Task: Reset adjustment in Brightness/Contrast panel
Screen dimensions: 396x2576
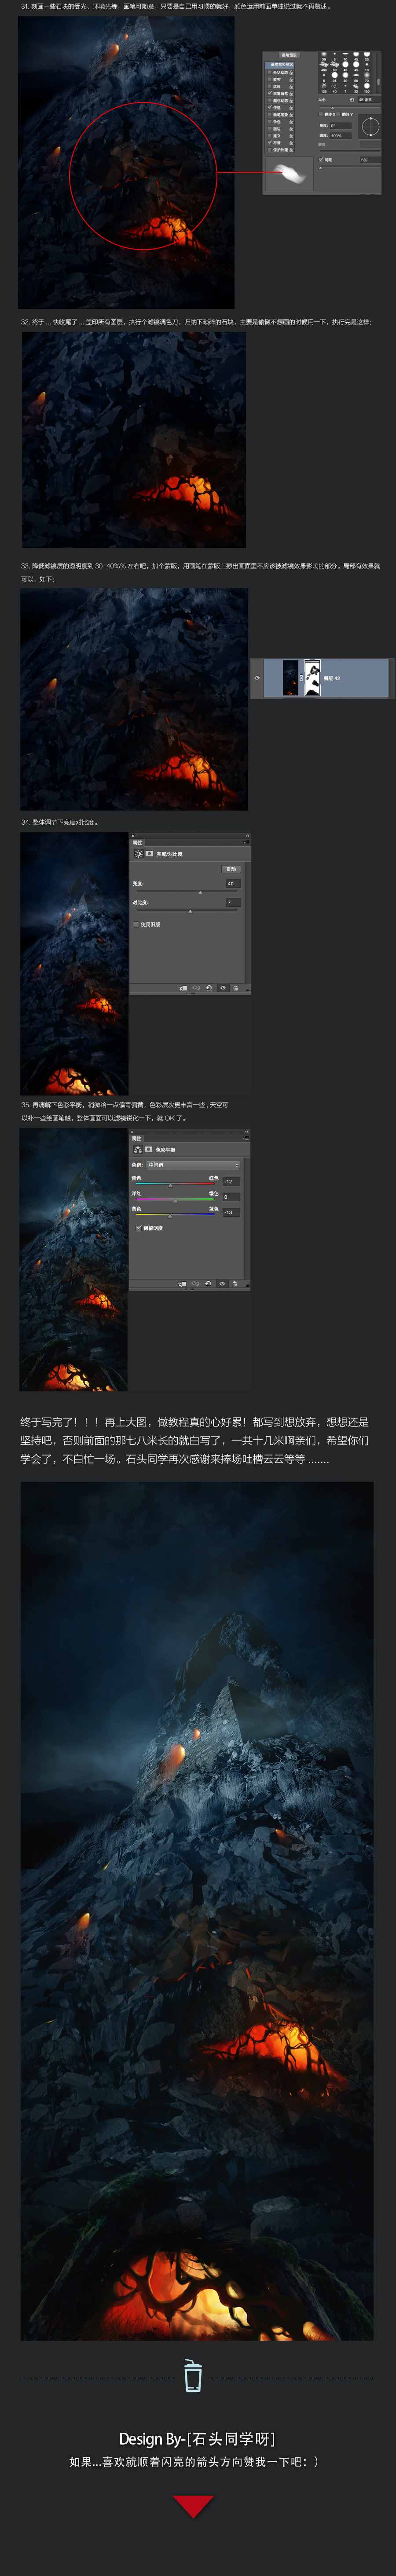Action: click(209, 988)
